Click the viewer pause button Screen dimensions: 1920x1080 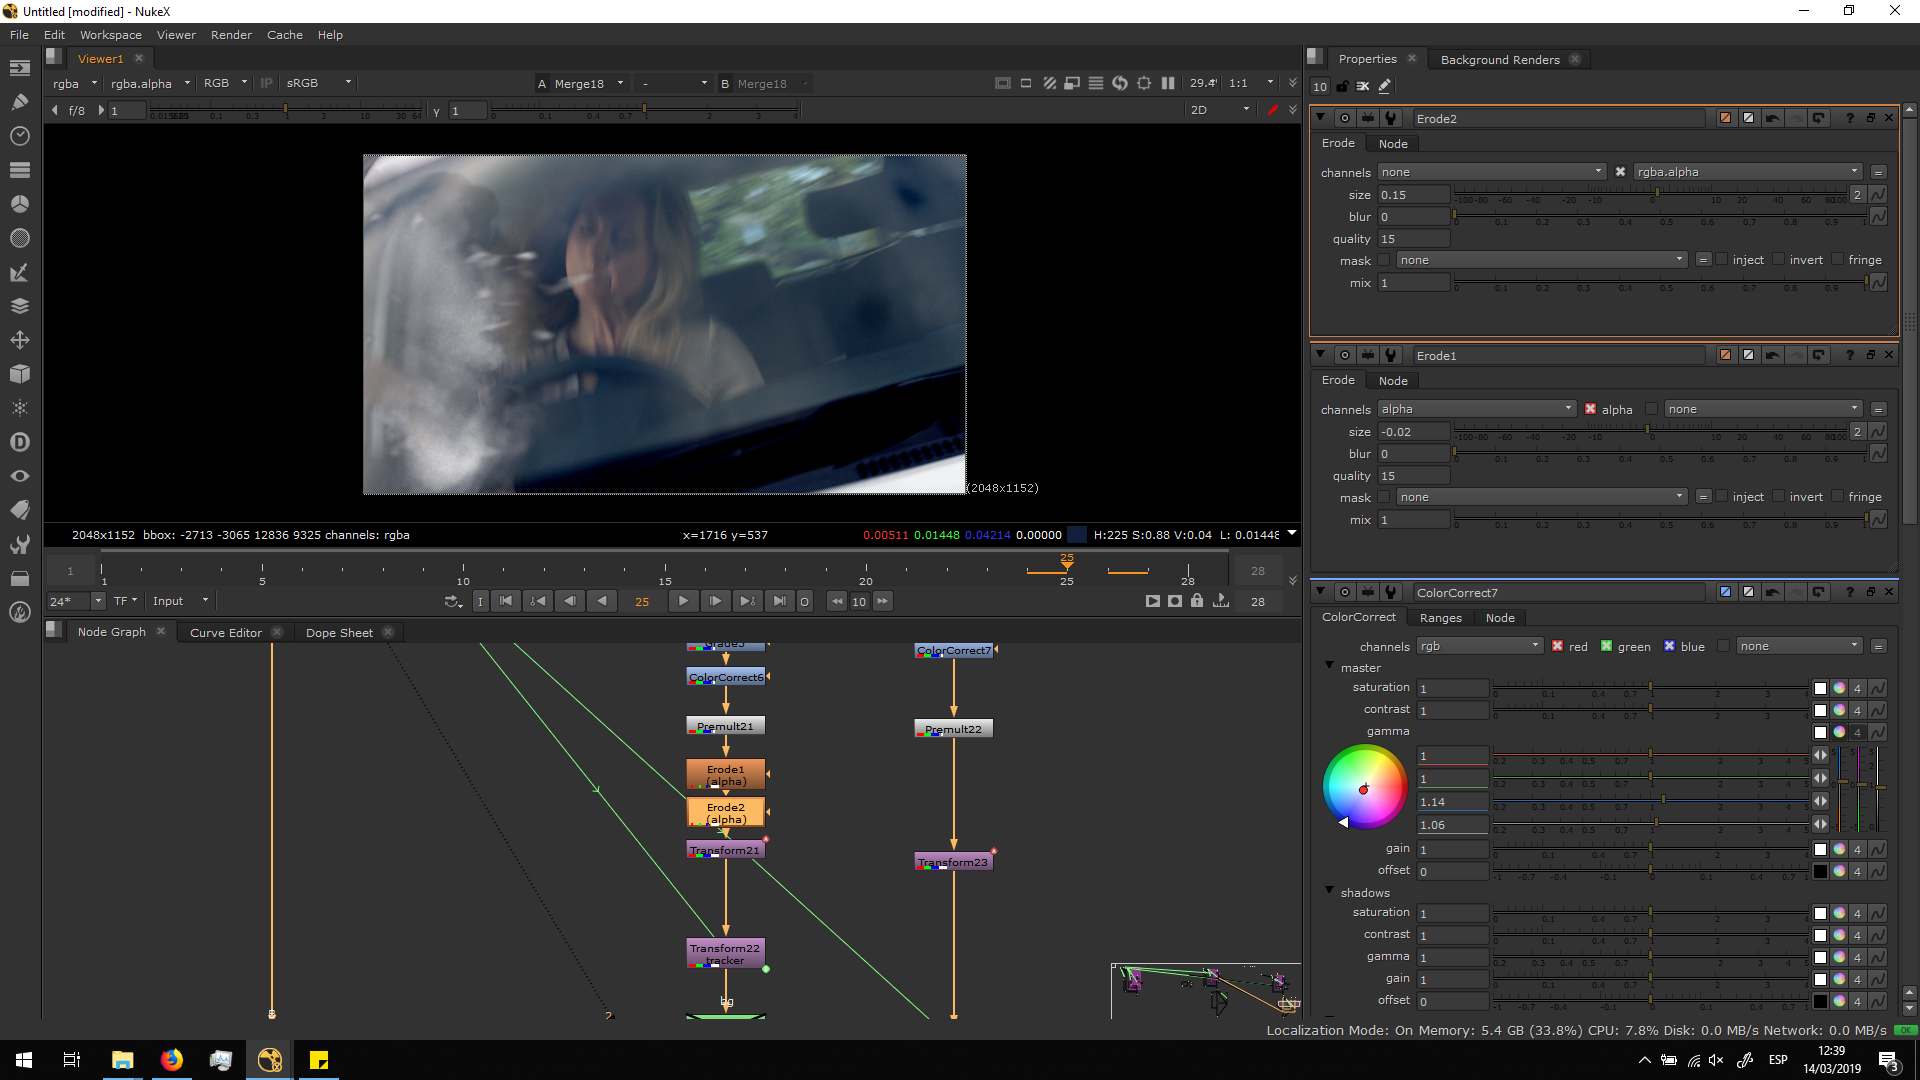[x=1167, y=83]
